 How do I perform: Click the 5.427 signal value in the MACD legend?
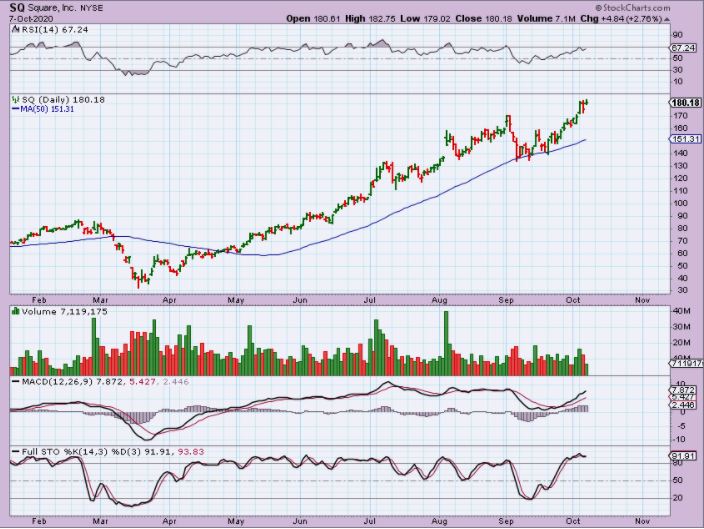click(142, 382)
